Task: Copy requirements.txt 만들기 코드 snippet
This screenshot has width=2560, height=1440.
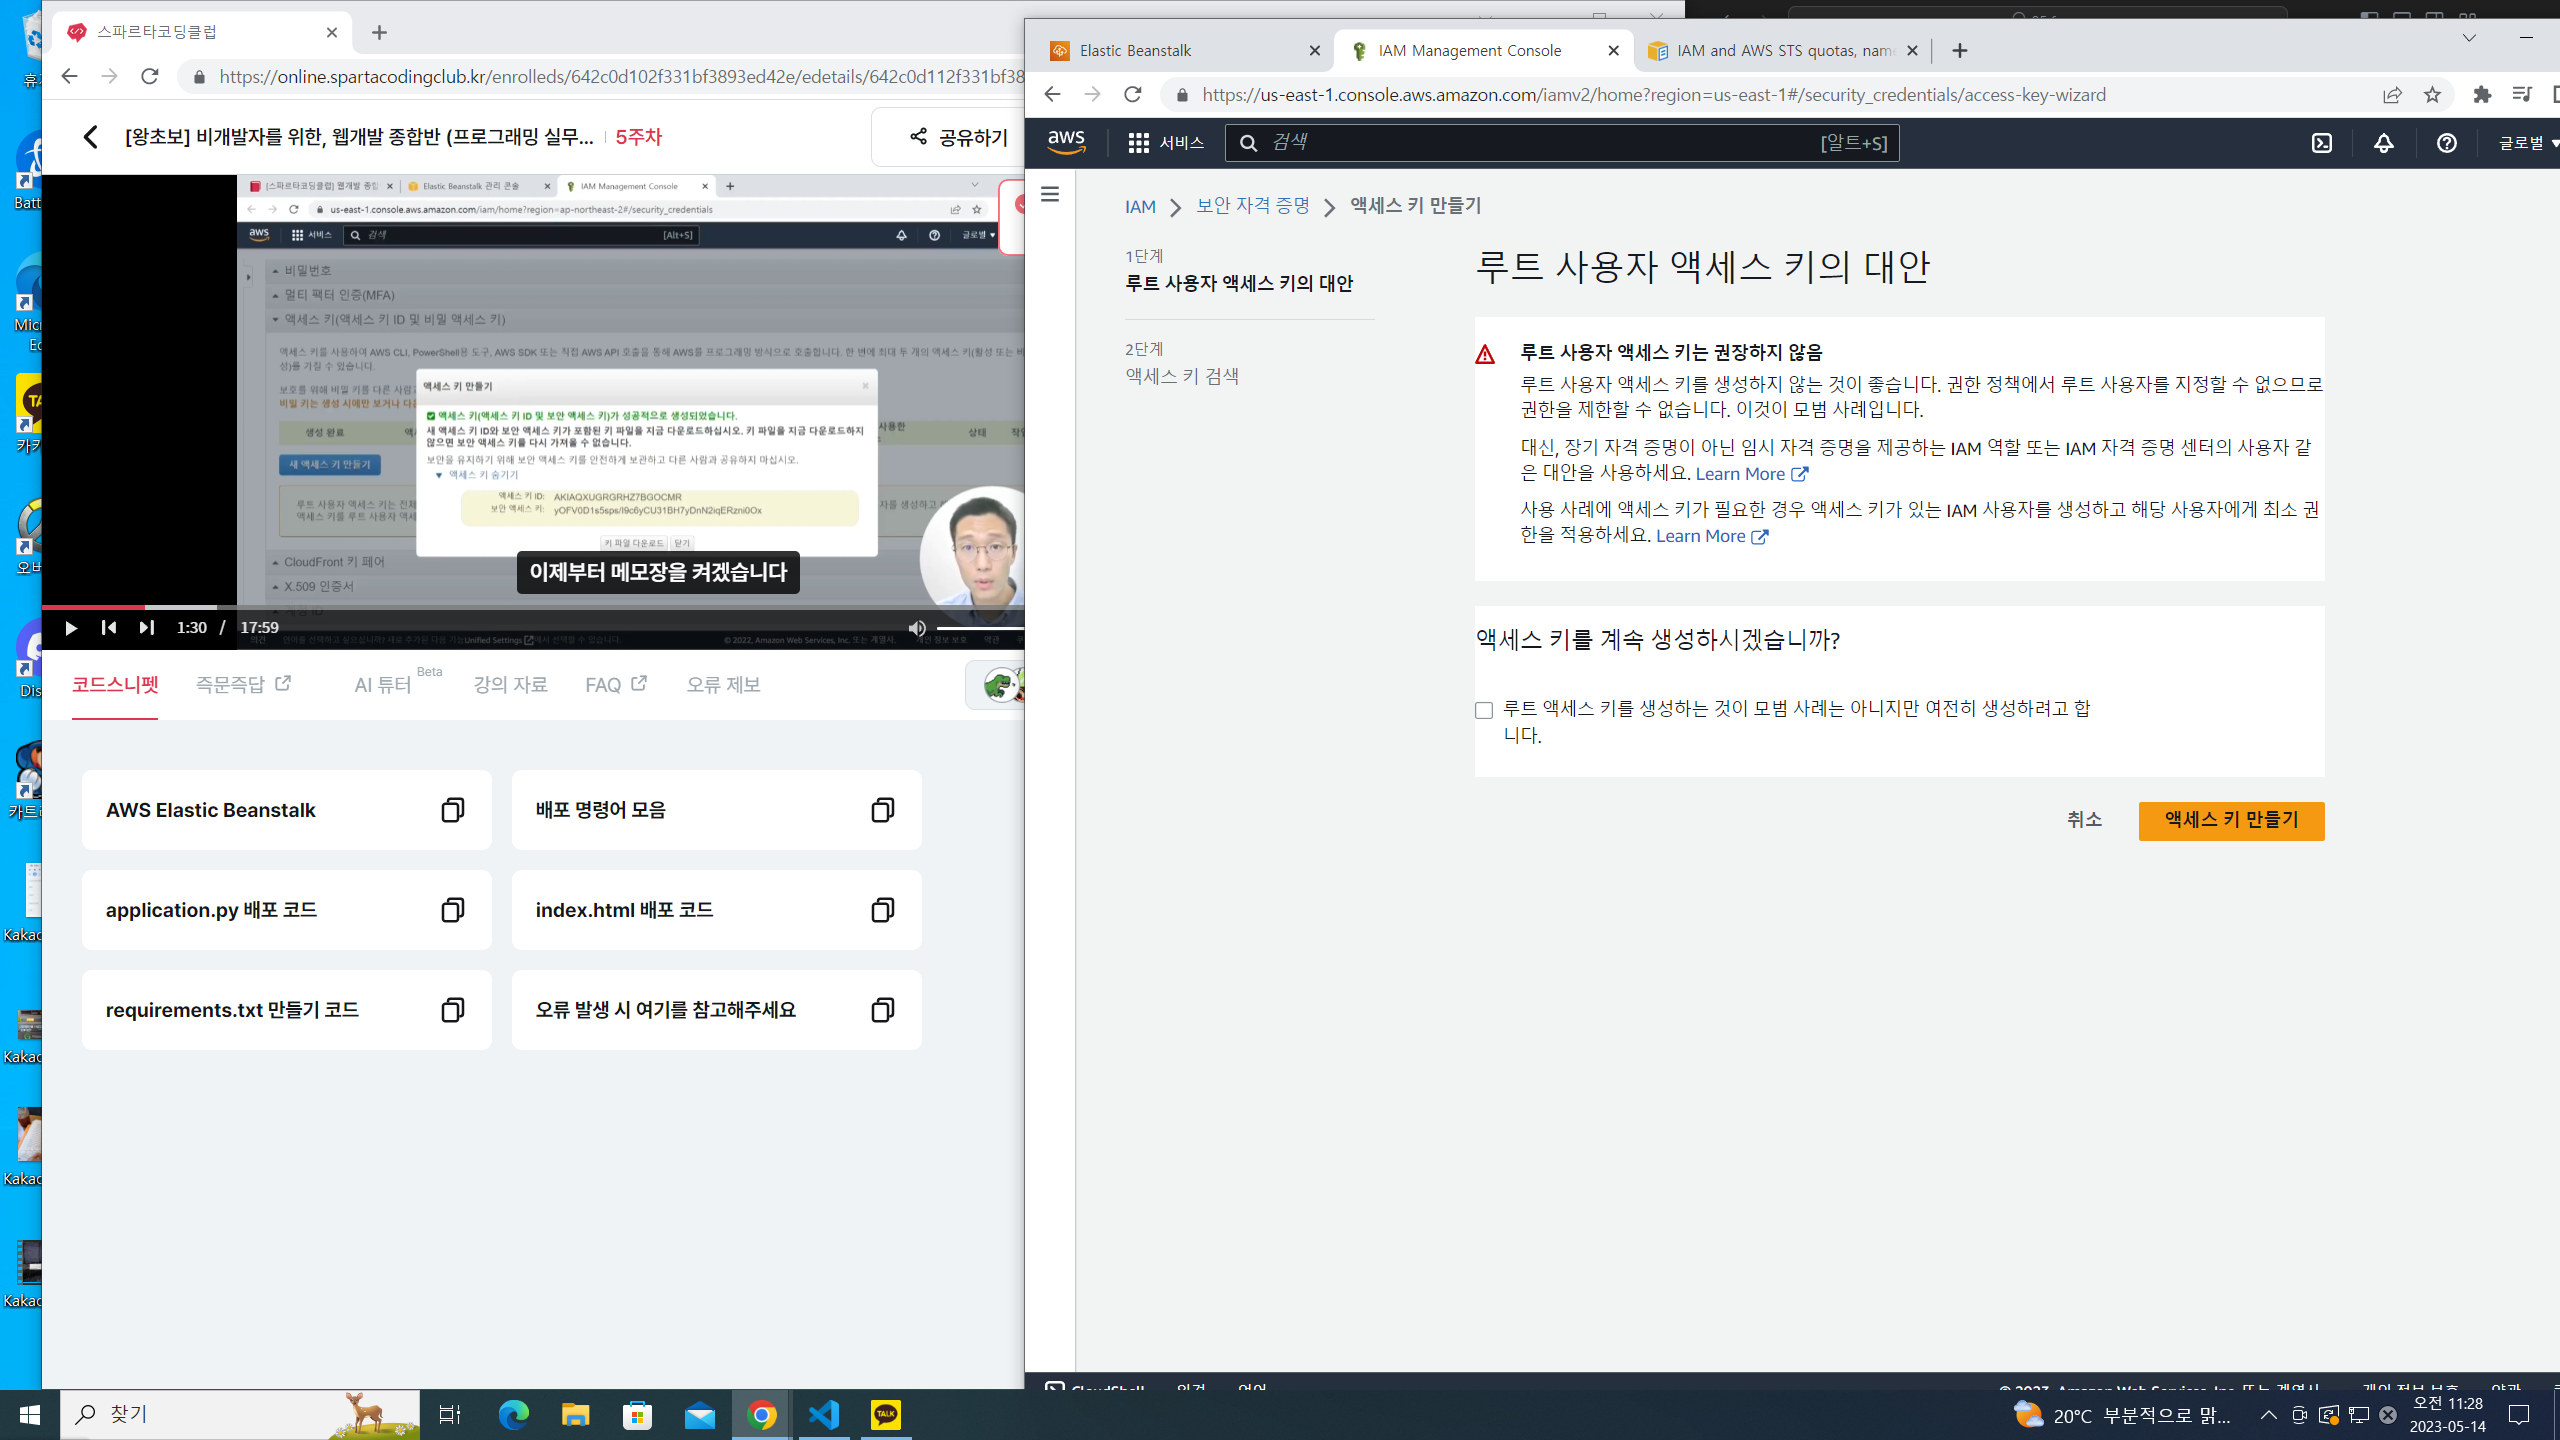Action: 452,1010
